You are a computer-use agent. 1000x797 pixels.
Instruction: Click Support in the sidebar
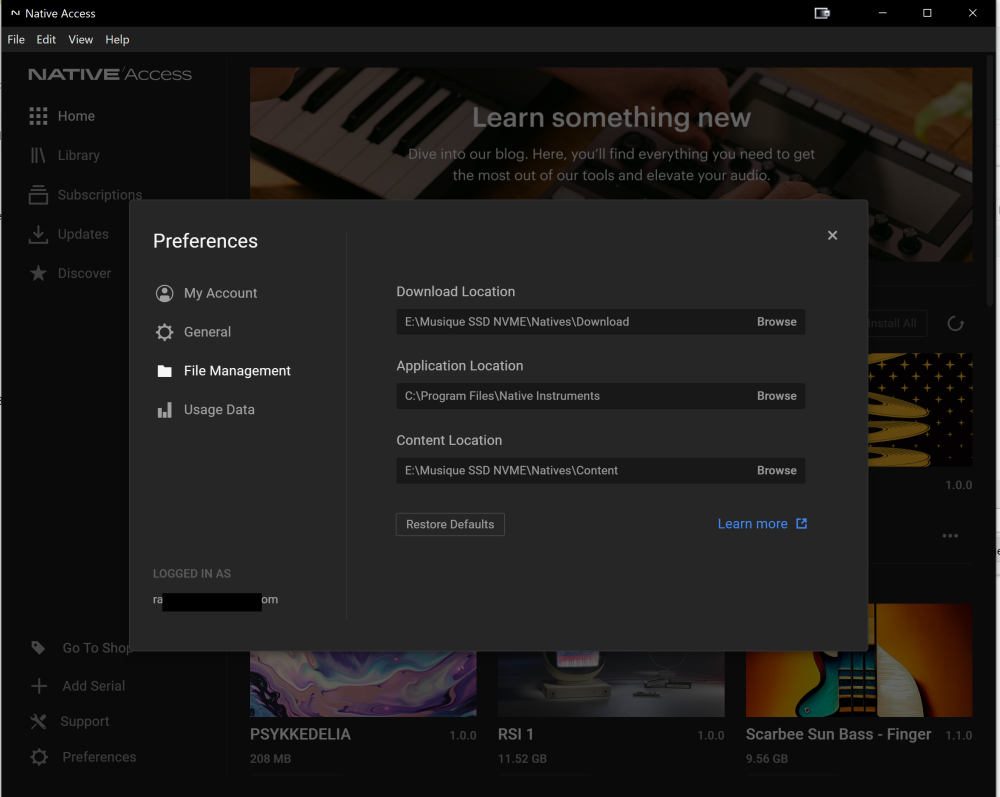pyautogui.click(x=85, y=721)
